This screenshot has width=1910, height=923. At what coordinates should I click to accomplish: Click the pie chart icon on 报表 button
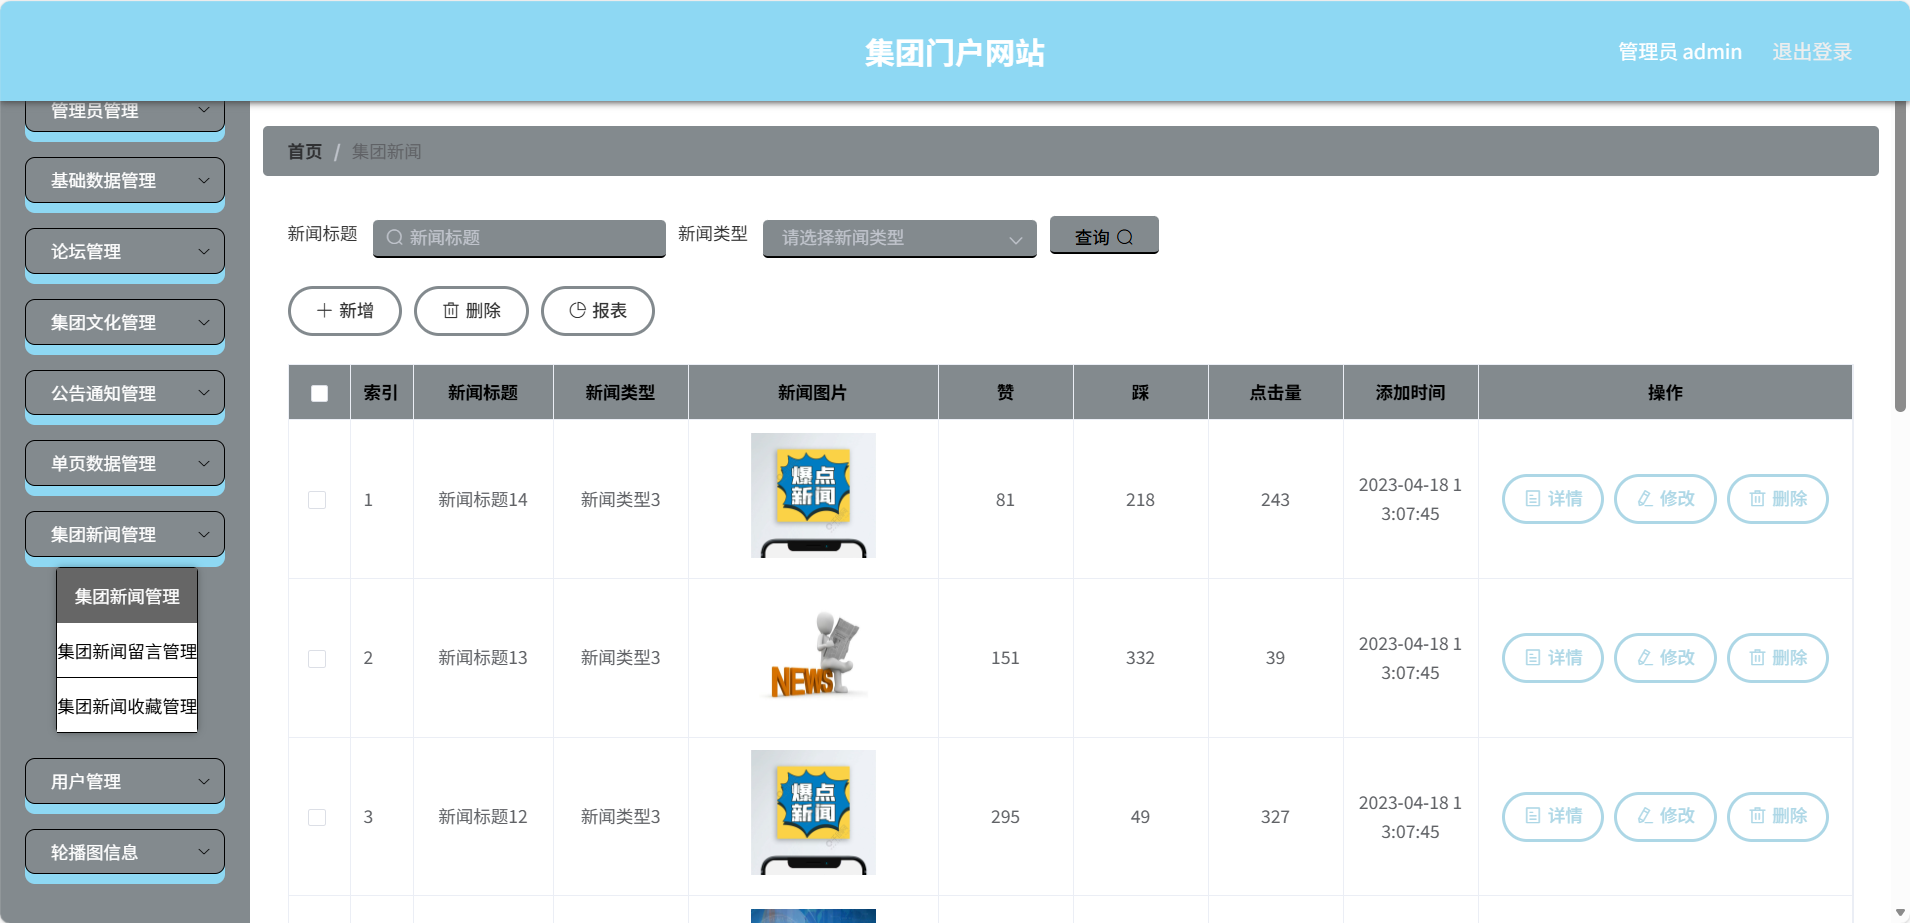(x=577, y=310)
